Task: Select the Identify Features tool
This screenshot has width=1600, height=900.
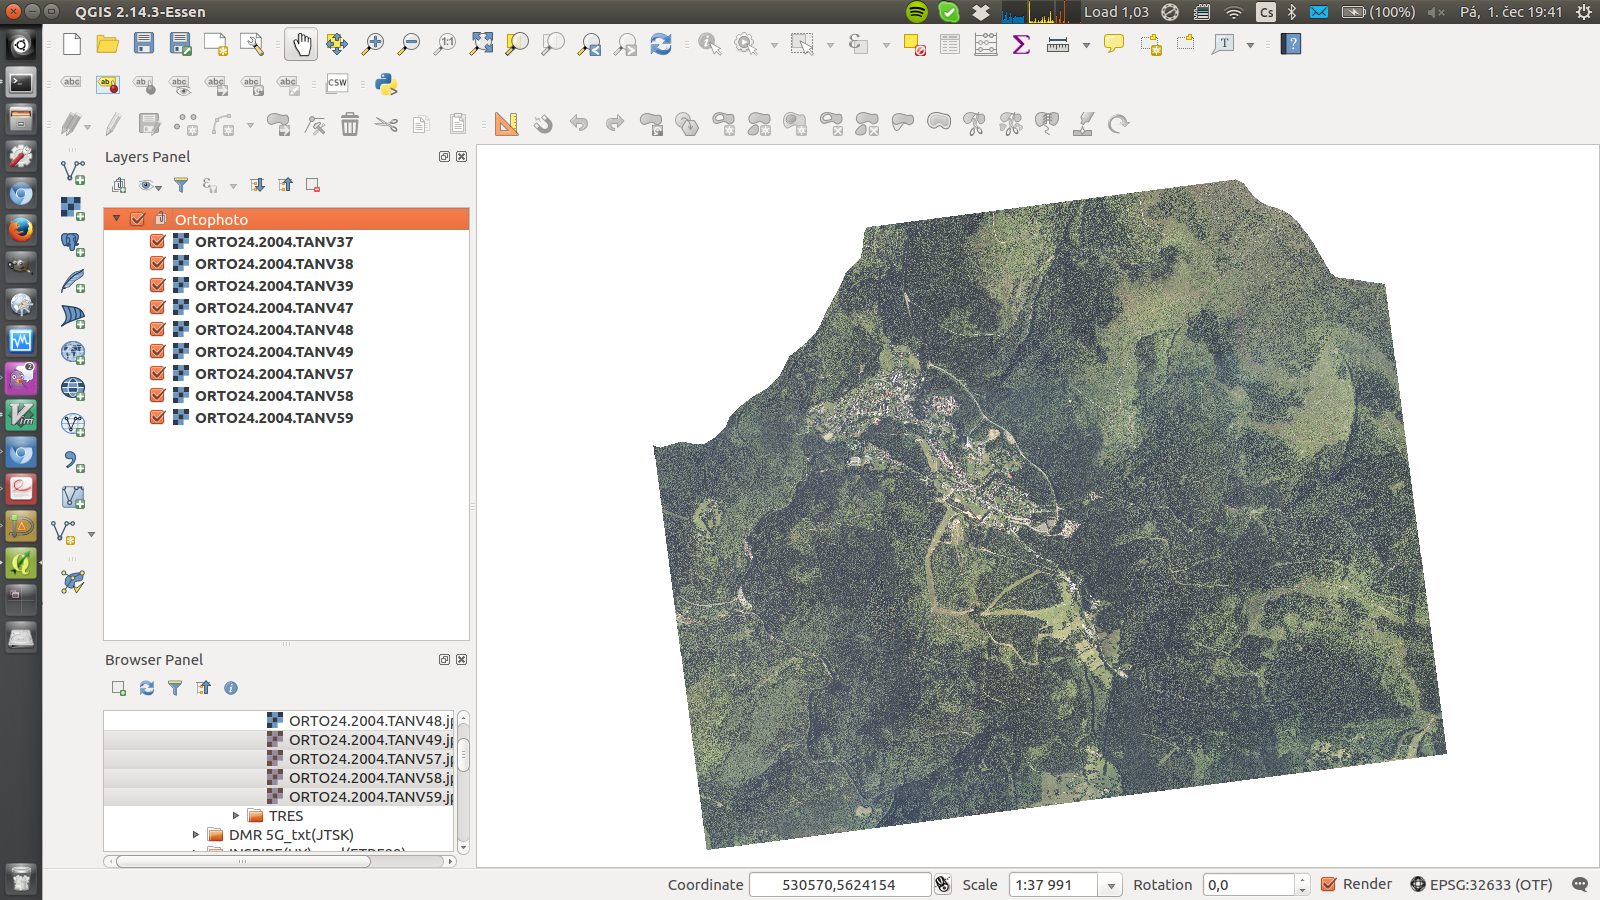Action: coord(709,44)
